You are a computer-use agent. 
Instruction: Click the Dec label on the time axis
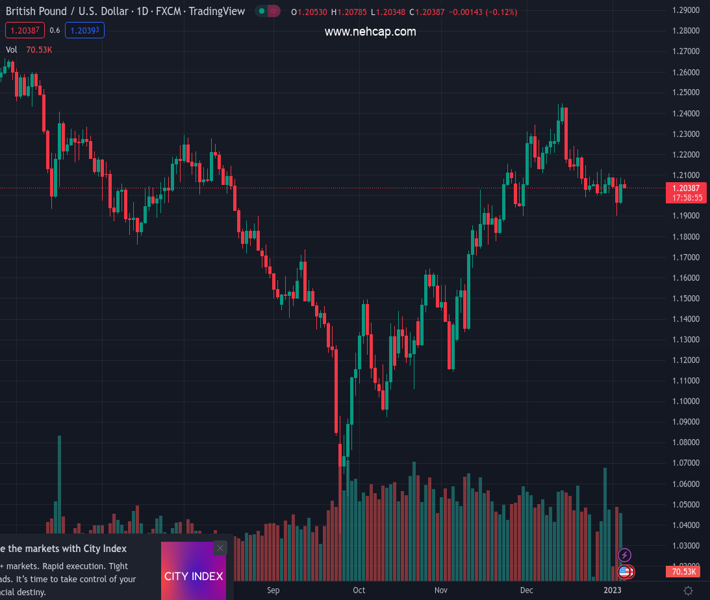click(526, 591)
